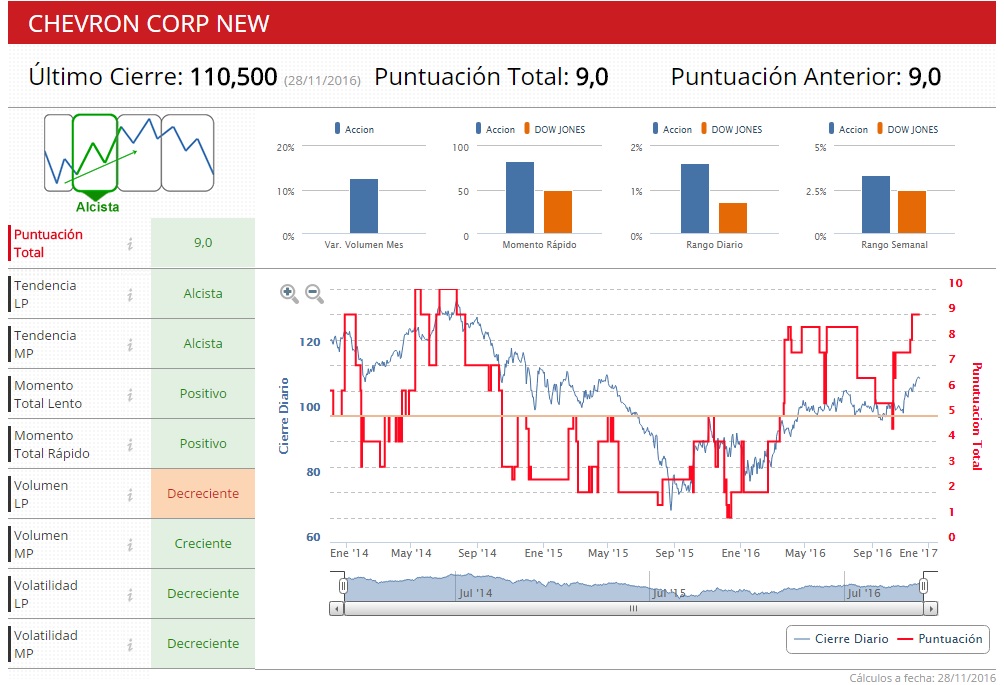Open info icon for Tendencia MP
This screenshot has width=1004, height=685.
(x=130, y=344)
